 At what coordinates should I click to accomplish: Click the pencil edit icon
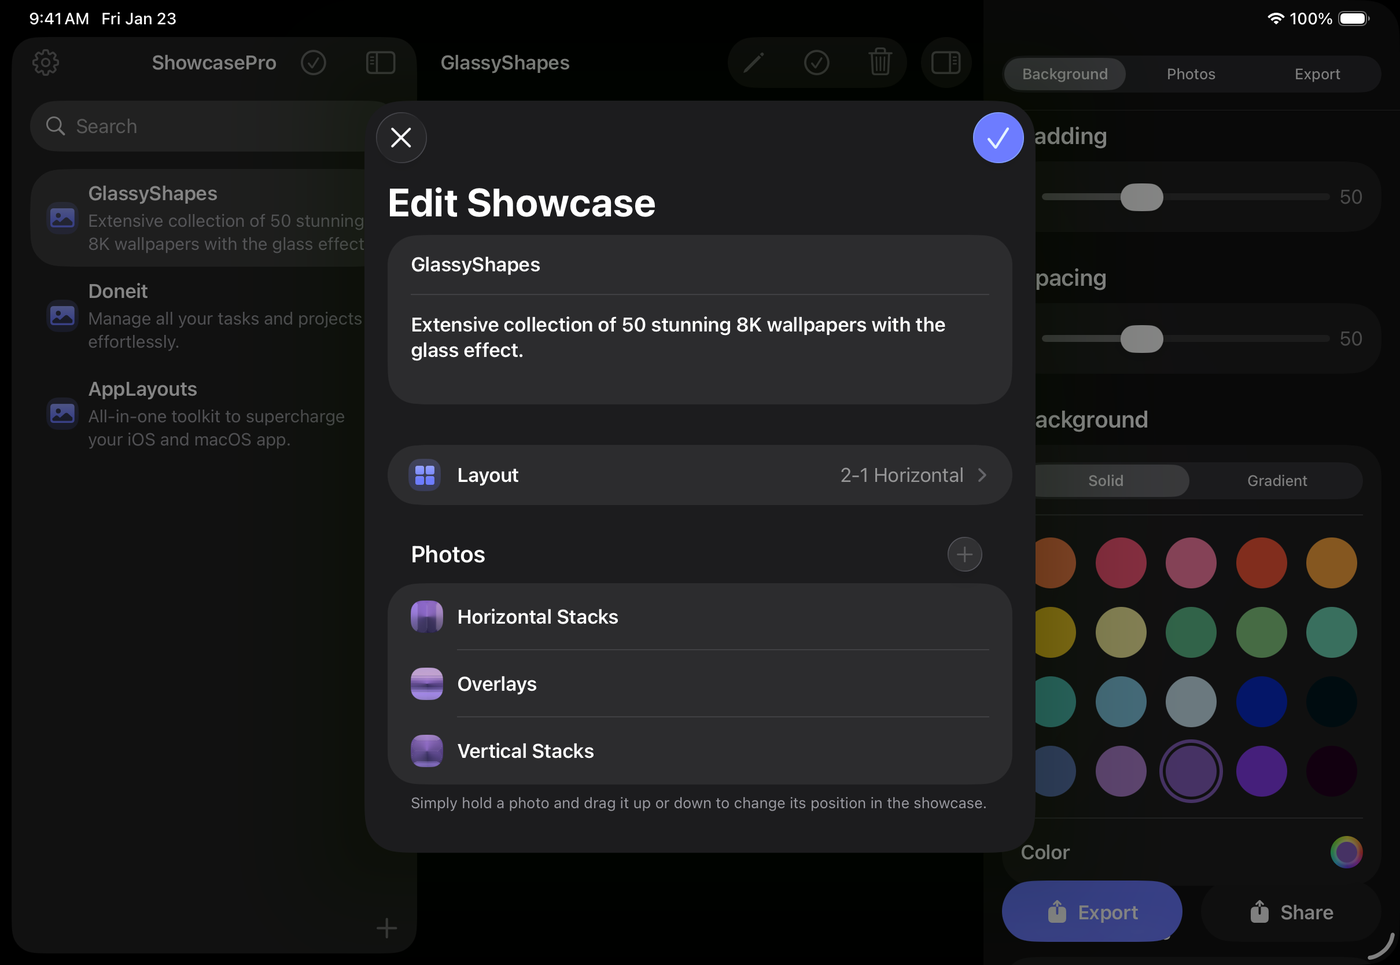[754, 63]
